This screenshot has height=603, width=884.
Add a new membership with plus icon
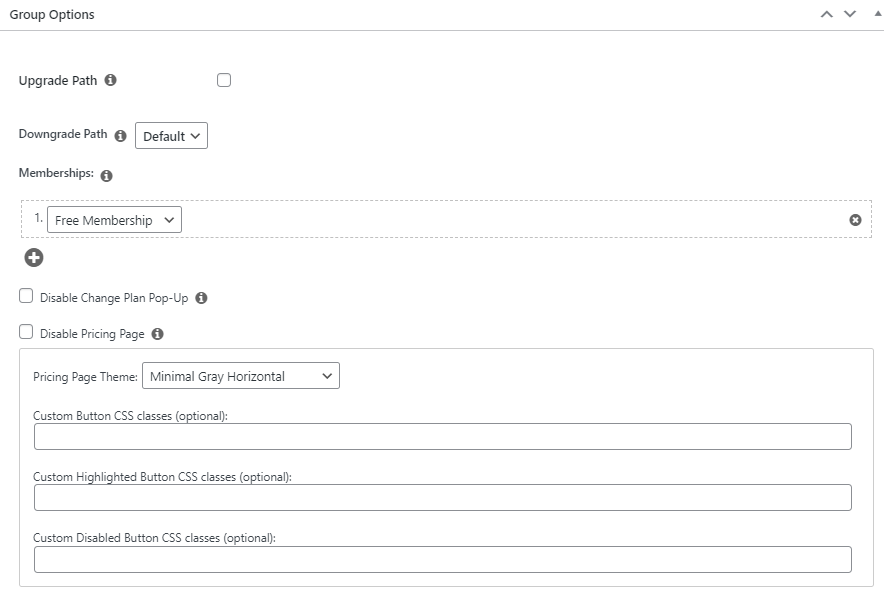(x=34, y=258)
